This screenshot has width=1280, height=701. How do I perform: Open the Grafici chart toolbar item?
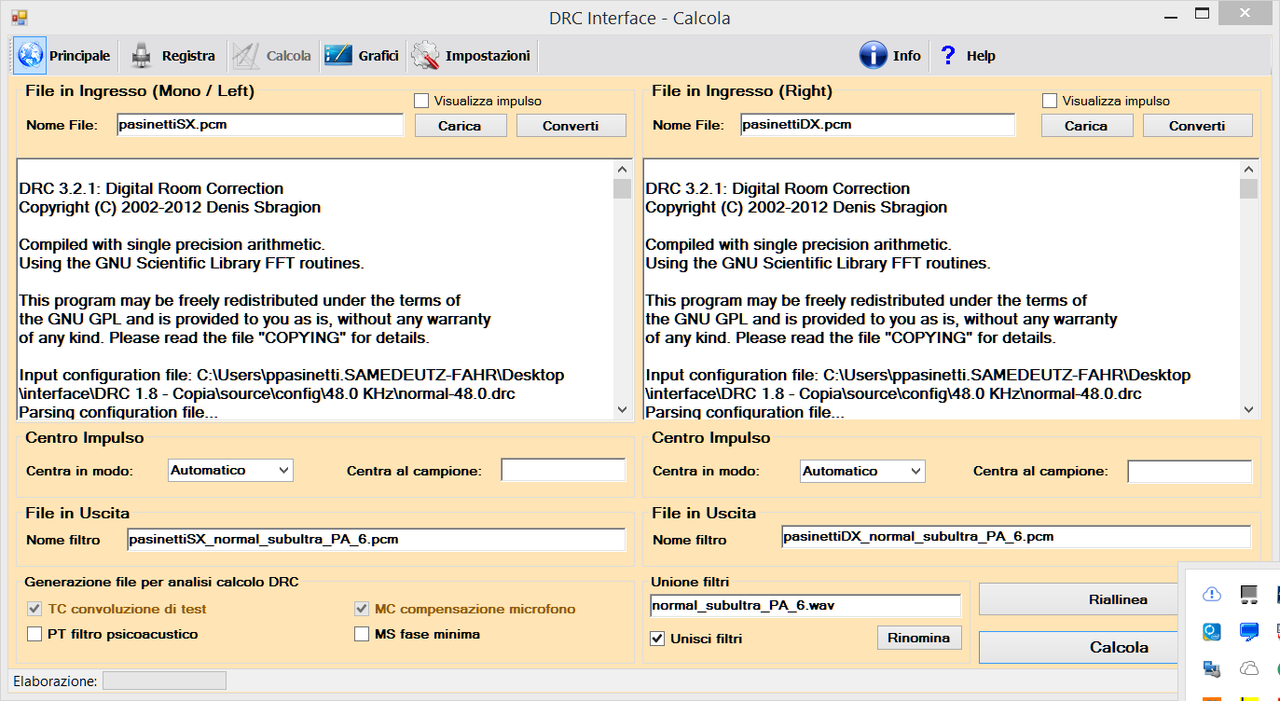pos(362,56)
